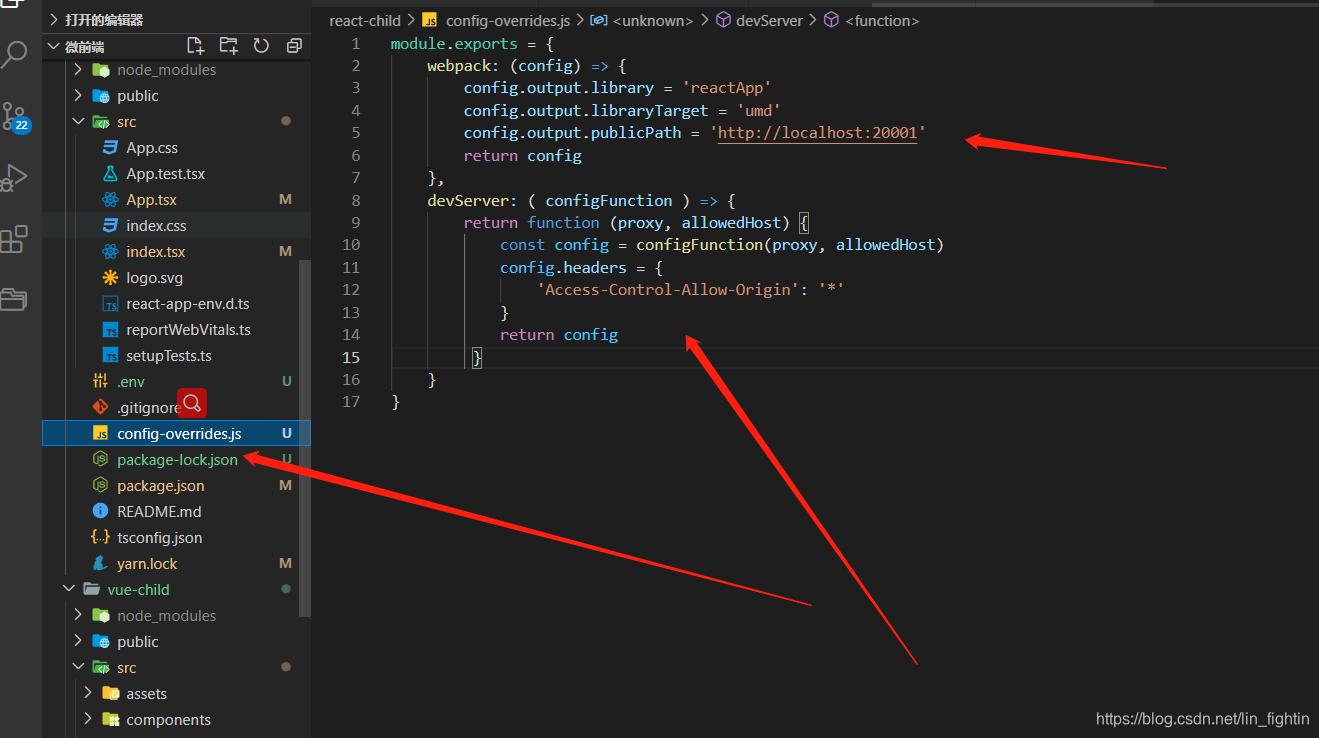The width and height of the screenshot is (1319, 738).
Task: Click module.exports on line 1
Action: [454, 44]
